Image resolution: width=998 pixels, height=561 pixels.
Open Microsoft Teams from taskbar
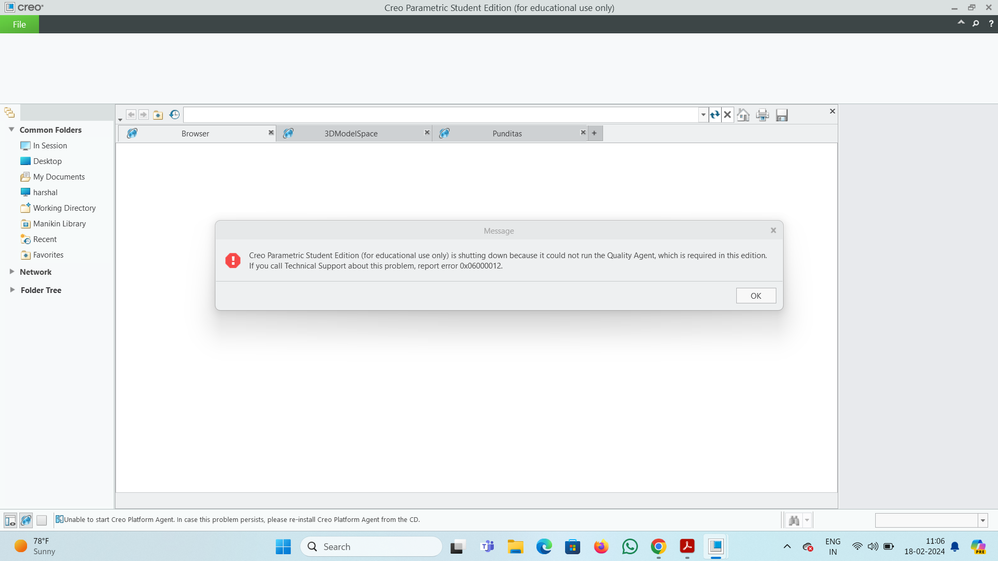click(x=488, y=546)
